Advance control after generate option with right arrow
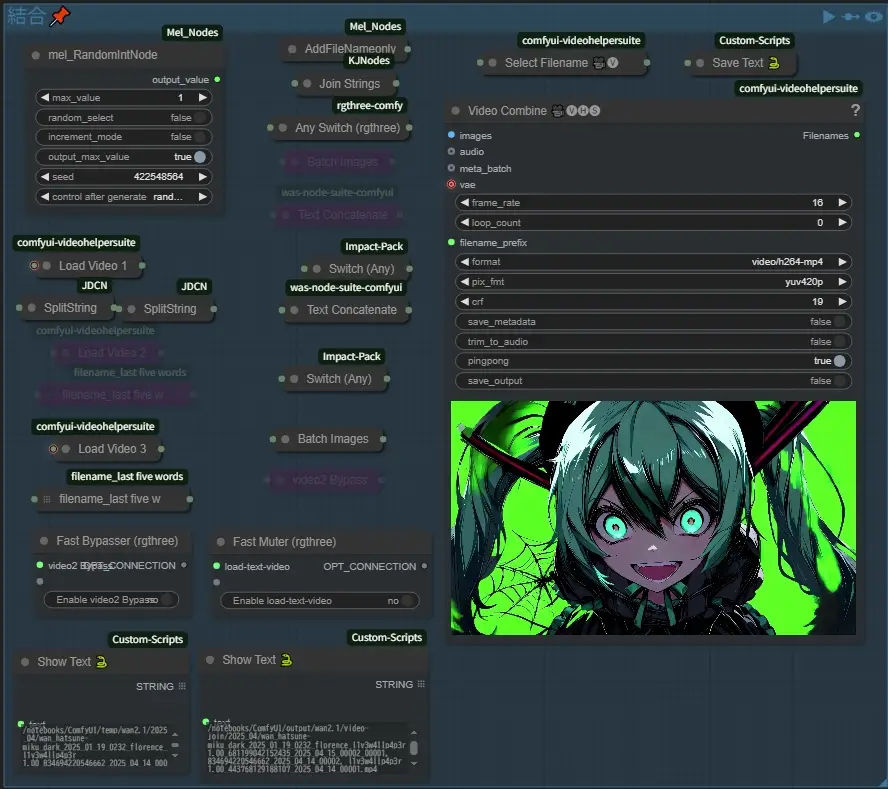888x789 pixels. click(202, 197)
